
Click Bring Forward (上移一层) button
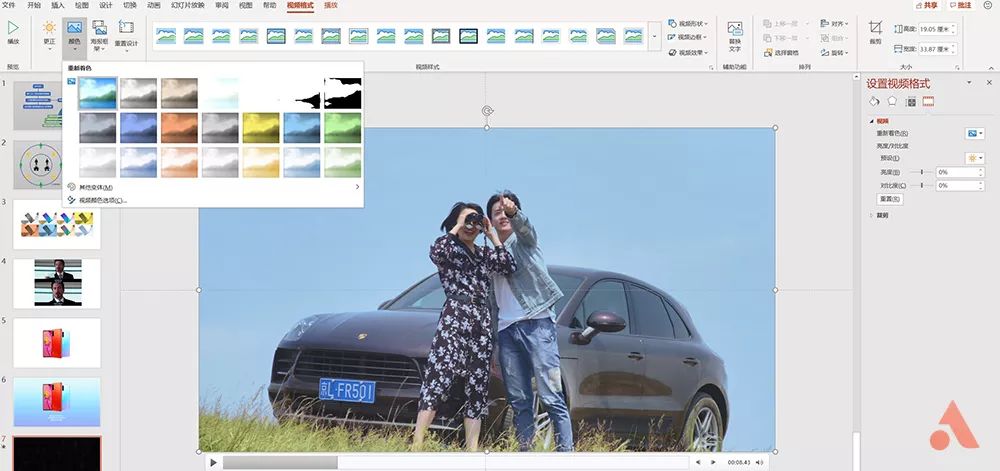click(x=786, y=24)
